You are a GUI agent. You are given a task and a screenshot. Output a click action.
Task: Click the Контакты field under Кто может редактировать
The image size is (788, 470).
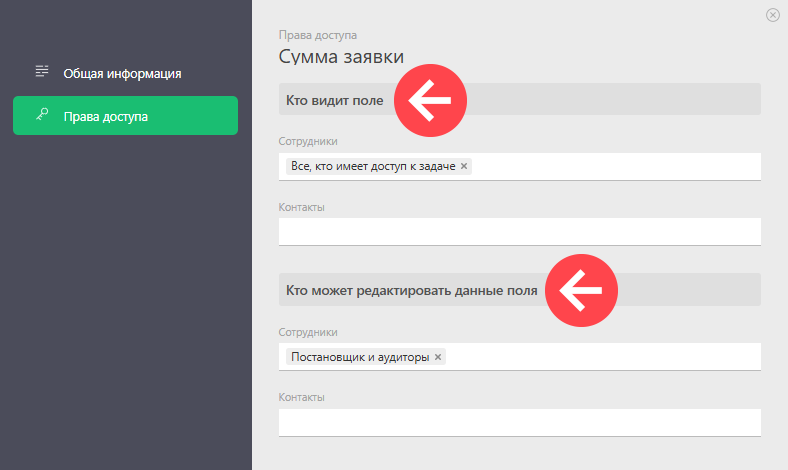coord(520,423)
